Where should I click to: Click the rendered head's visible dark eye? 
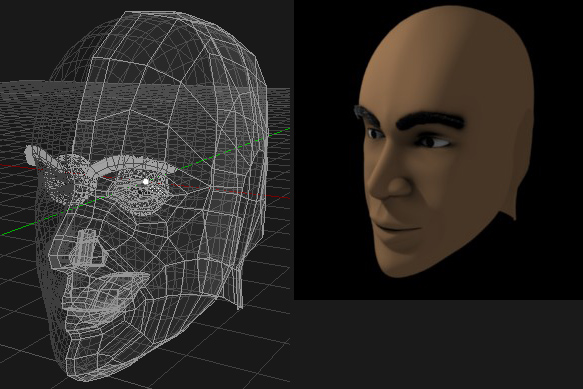pos(431,142)
